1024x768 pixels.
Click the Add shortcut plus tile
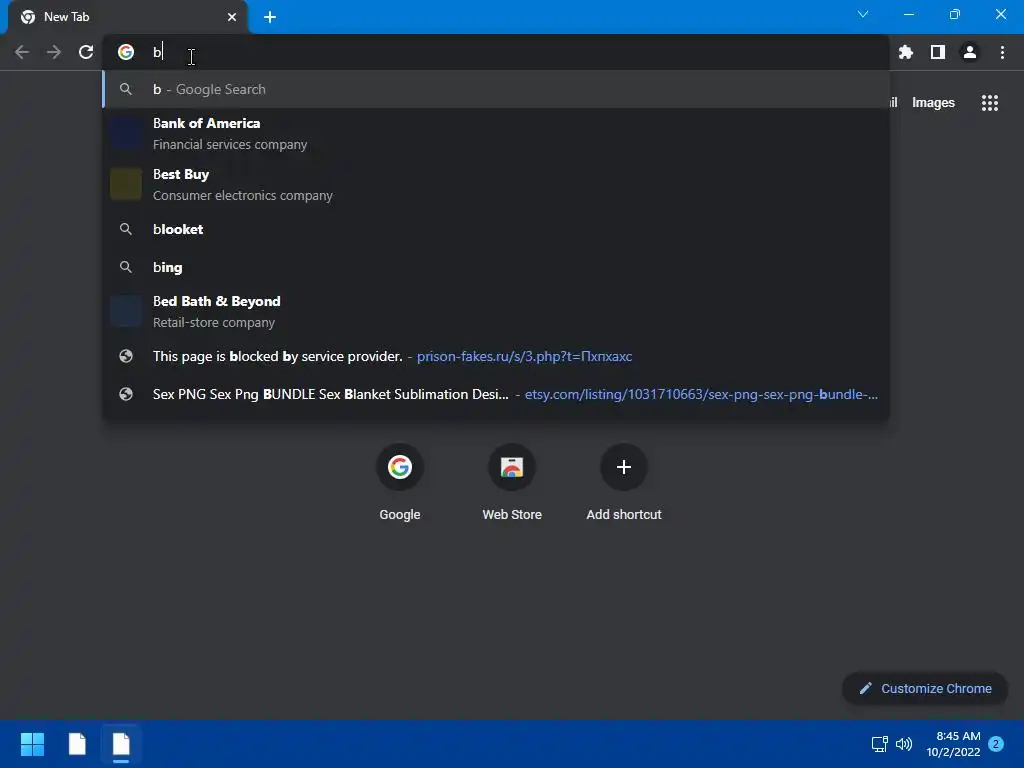click(624, 483)
